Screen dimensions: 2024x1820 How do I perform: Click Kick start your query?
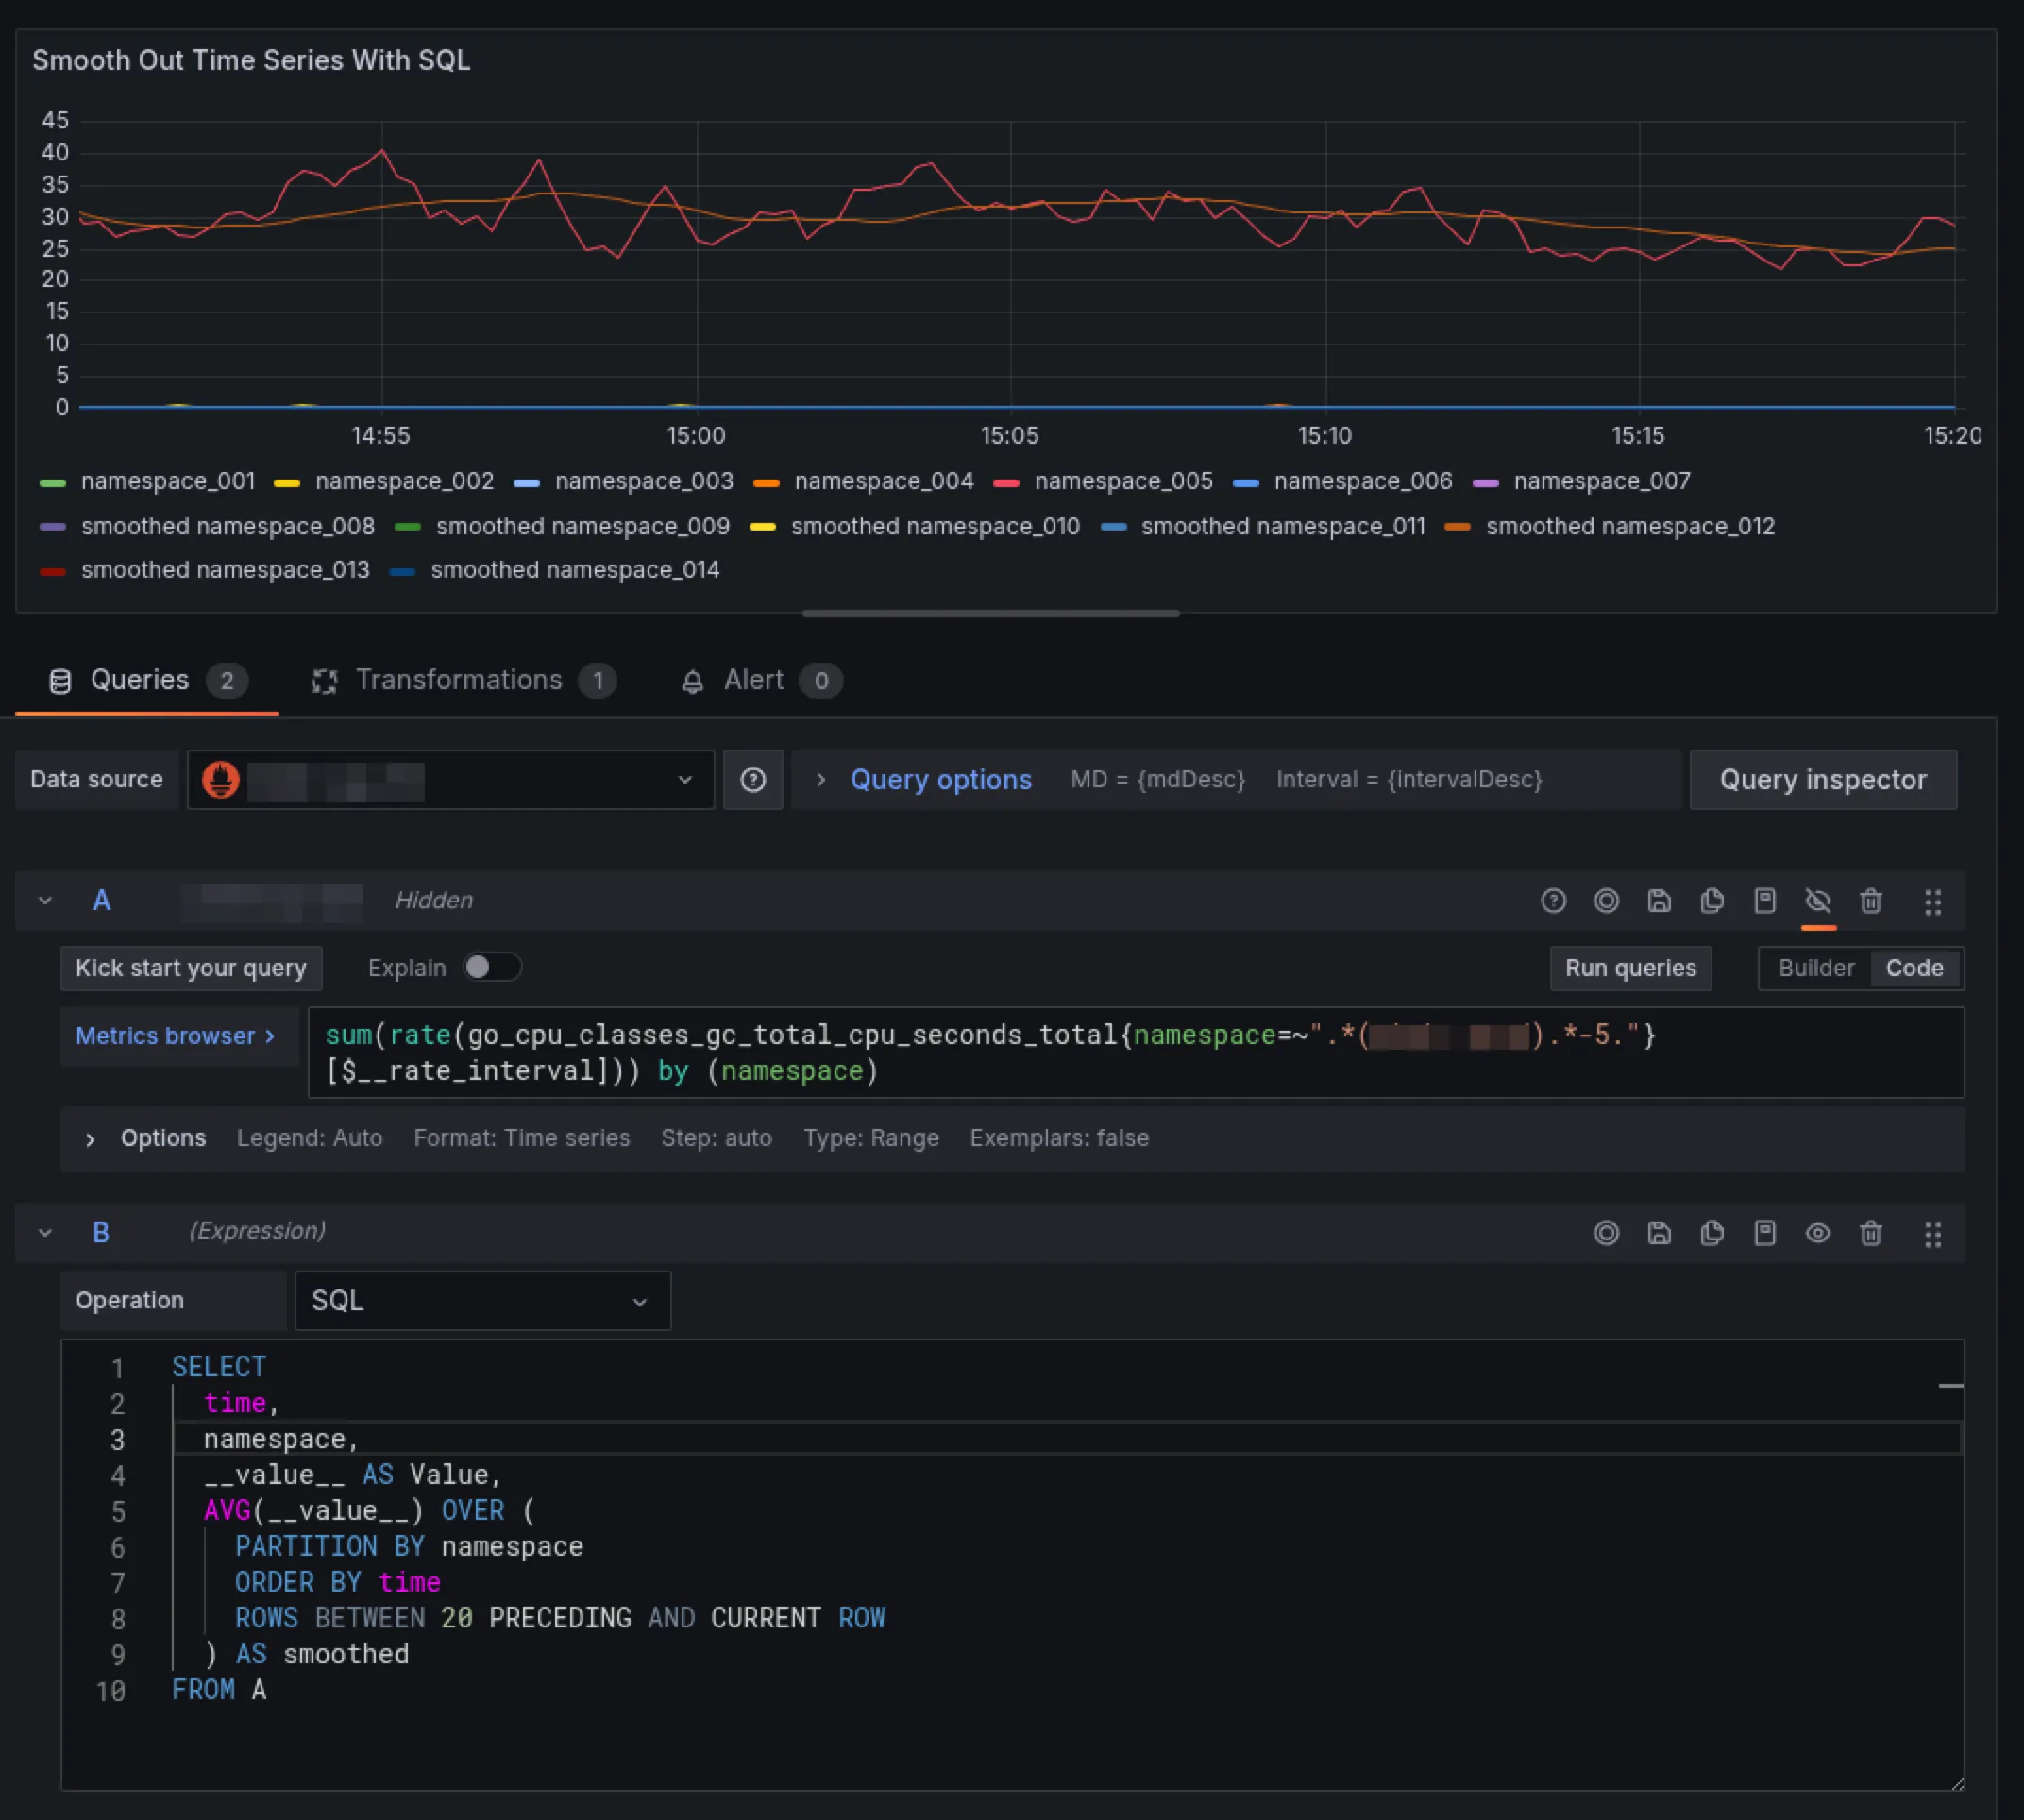click(190, 967)
